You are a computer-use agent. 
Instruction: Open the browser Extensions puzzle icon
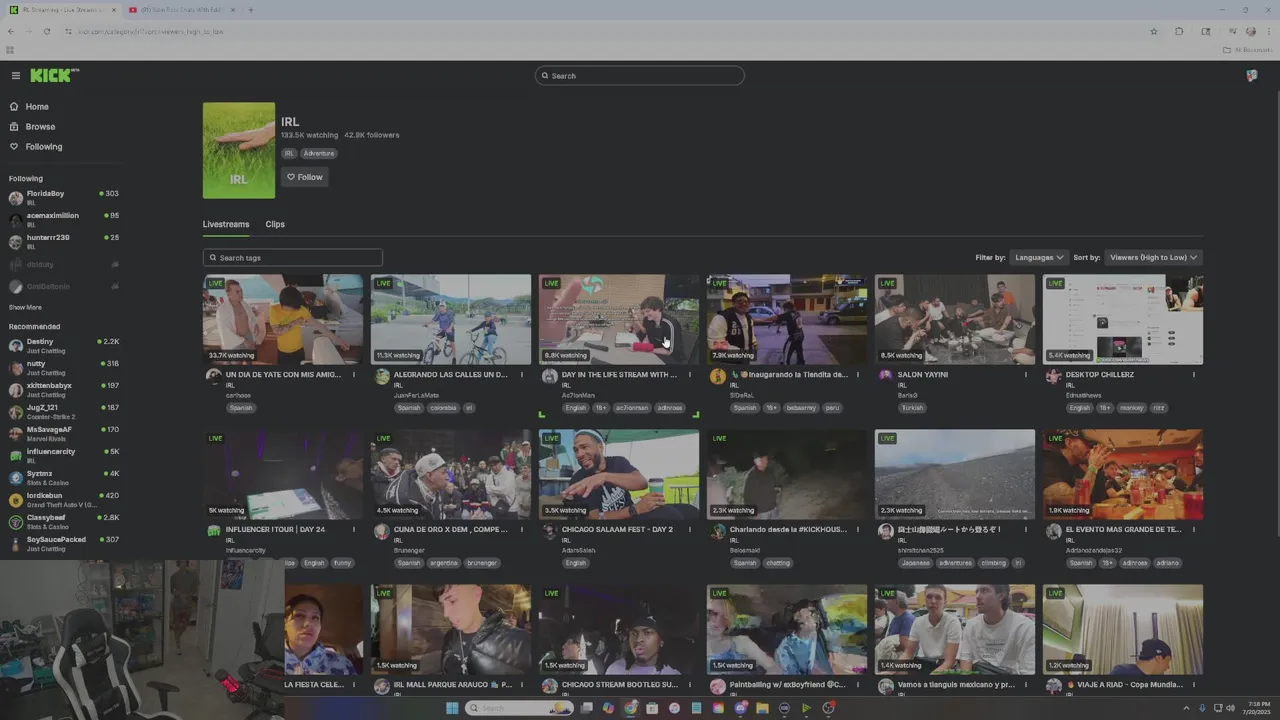1179,31
